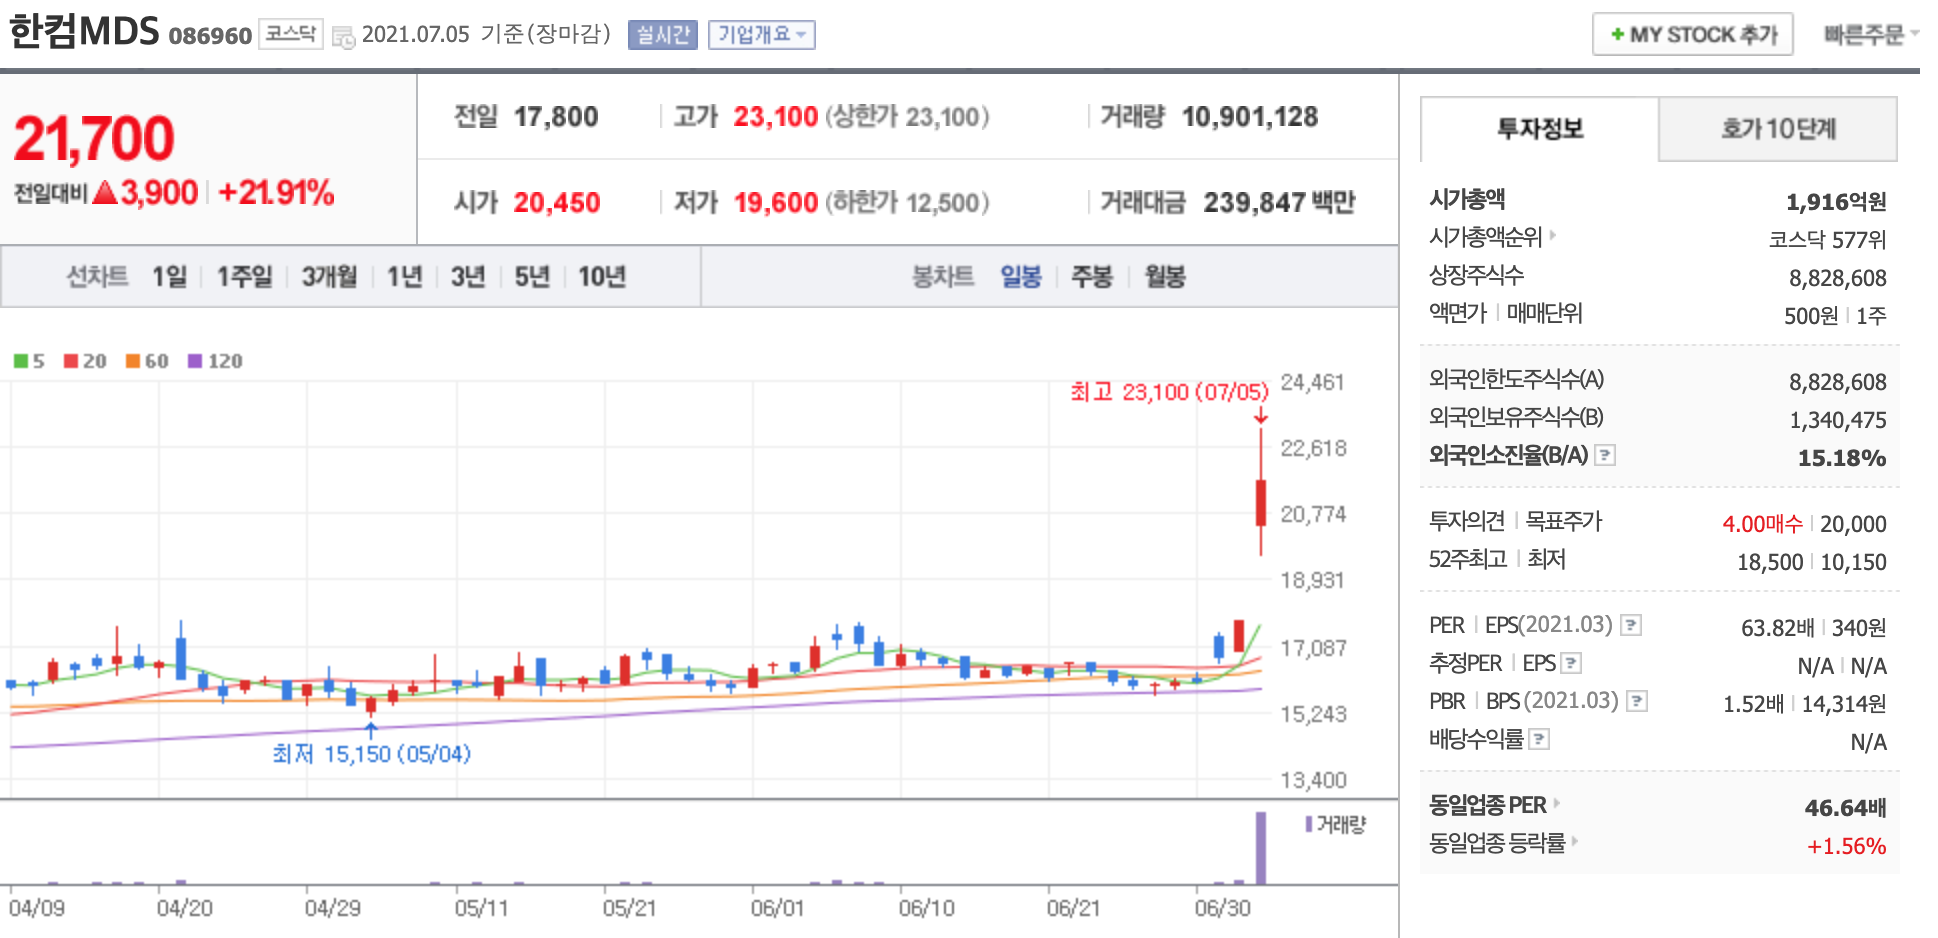Switch to the 호가10단계 tab

[x=1778, y=129]
